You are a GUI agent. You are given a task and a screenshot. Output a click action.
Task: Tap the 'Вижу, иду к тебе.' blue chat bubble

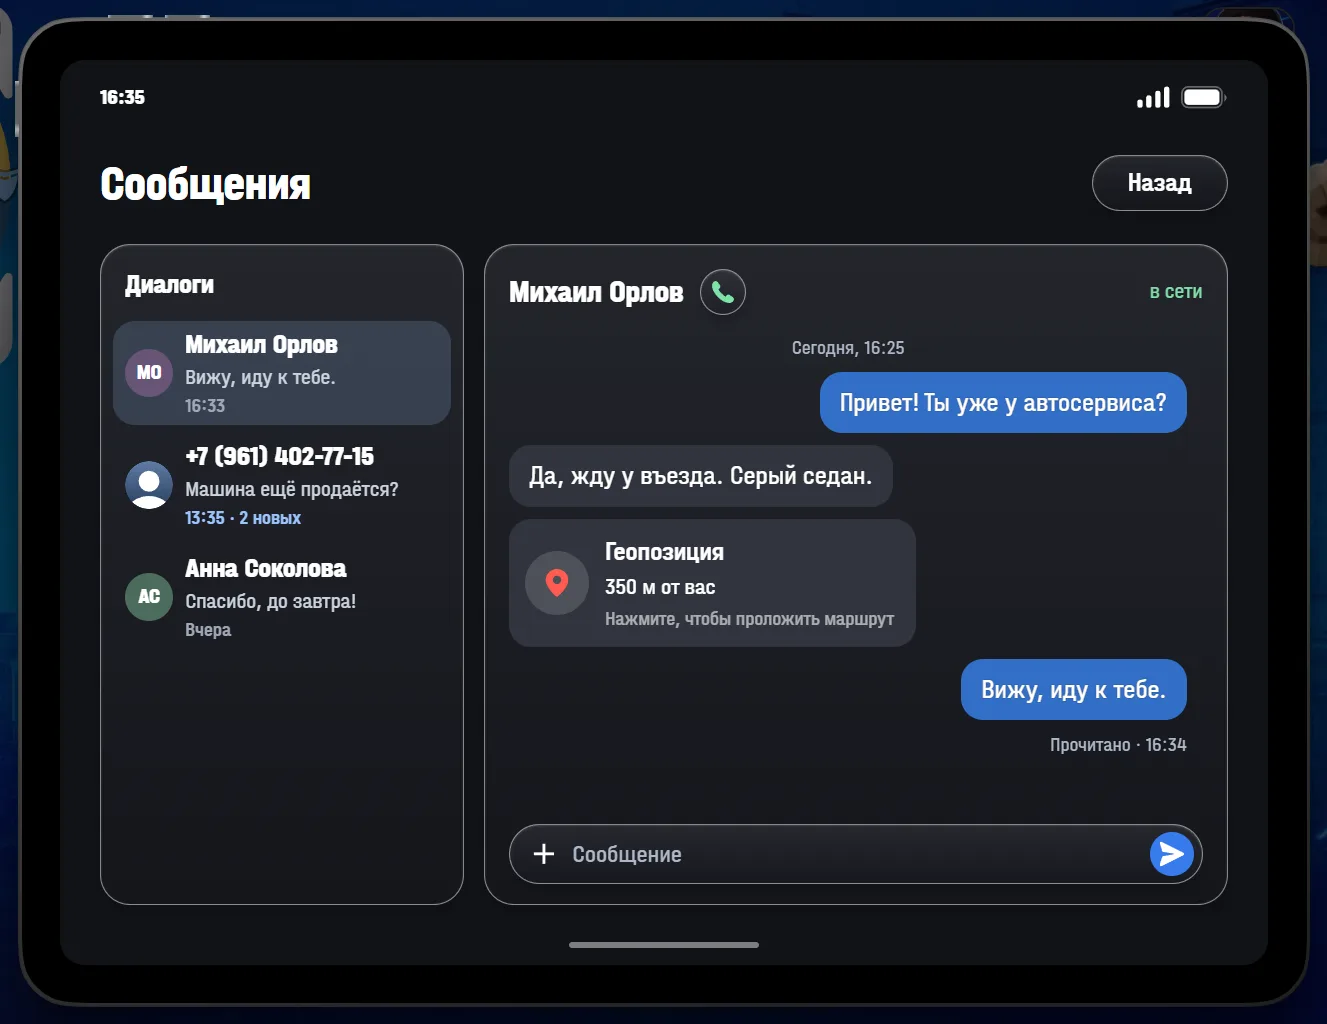coord(1074,690)
